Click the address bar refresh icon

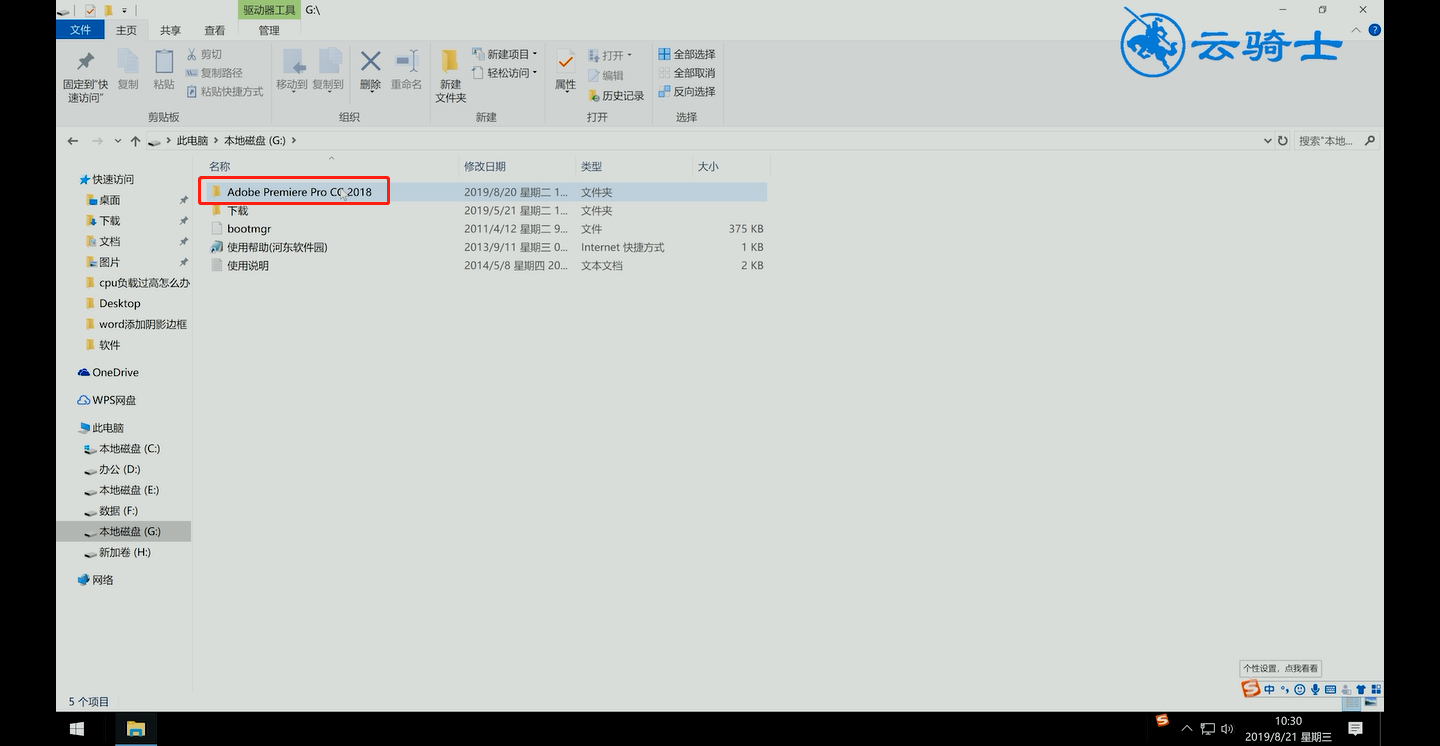[1283, 141]
